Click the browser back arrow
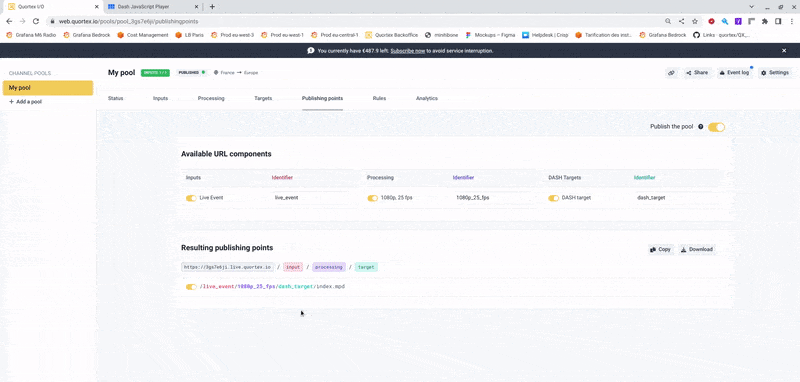The width and height of the screenshot is (800, 382). pyautogui.click(x=9, y=21)
